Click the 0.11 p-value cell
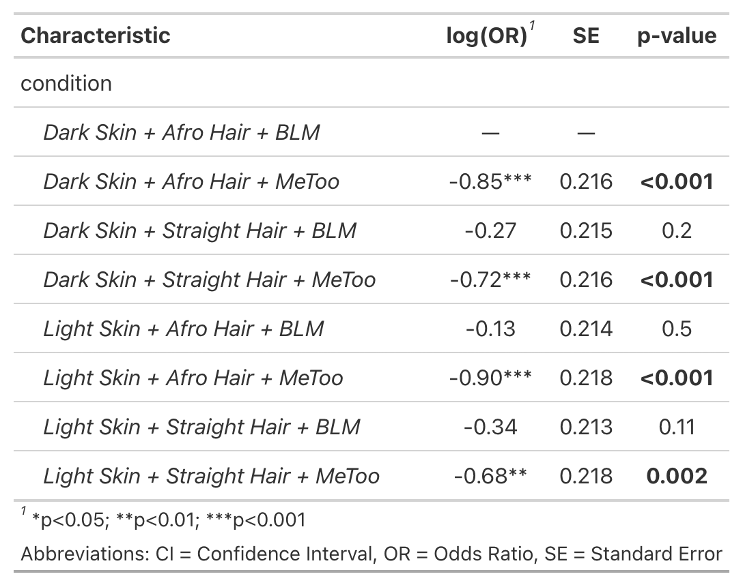This screenshot has width=744, height=586. pos(677,427)
